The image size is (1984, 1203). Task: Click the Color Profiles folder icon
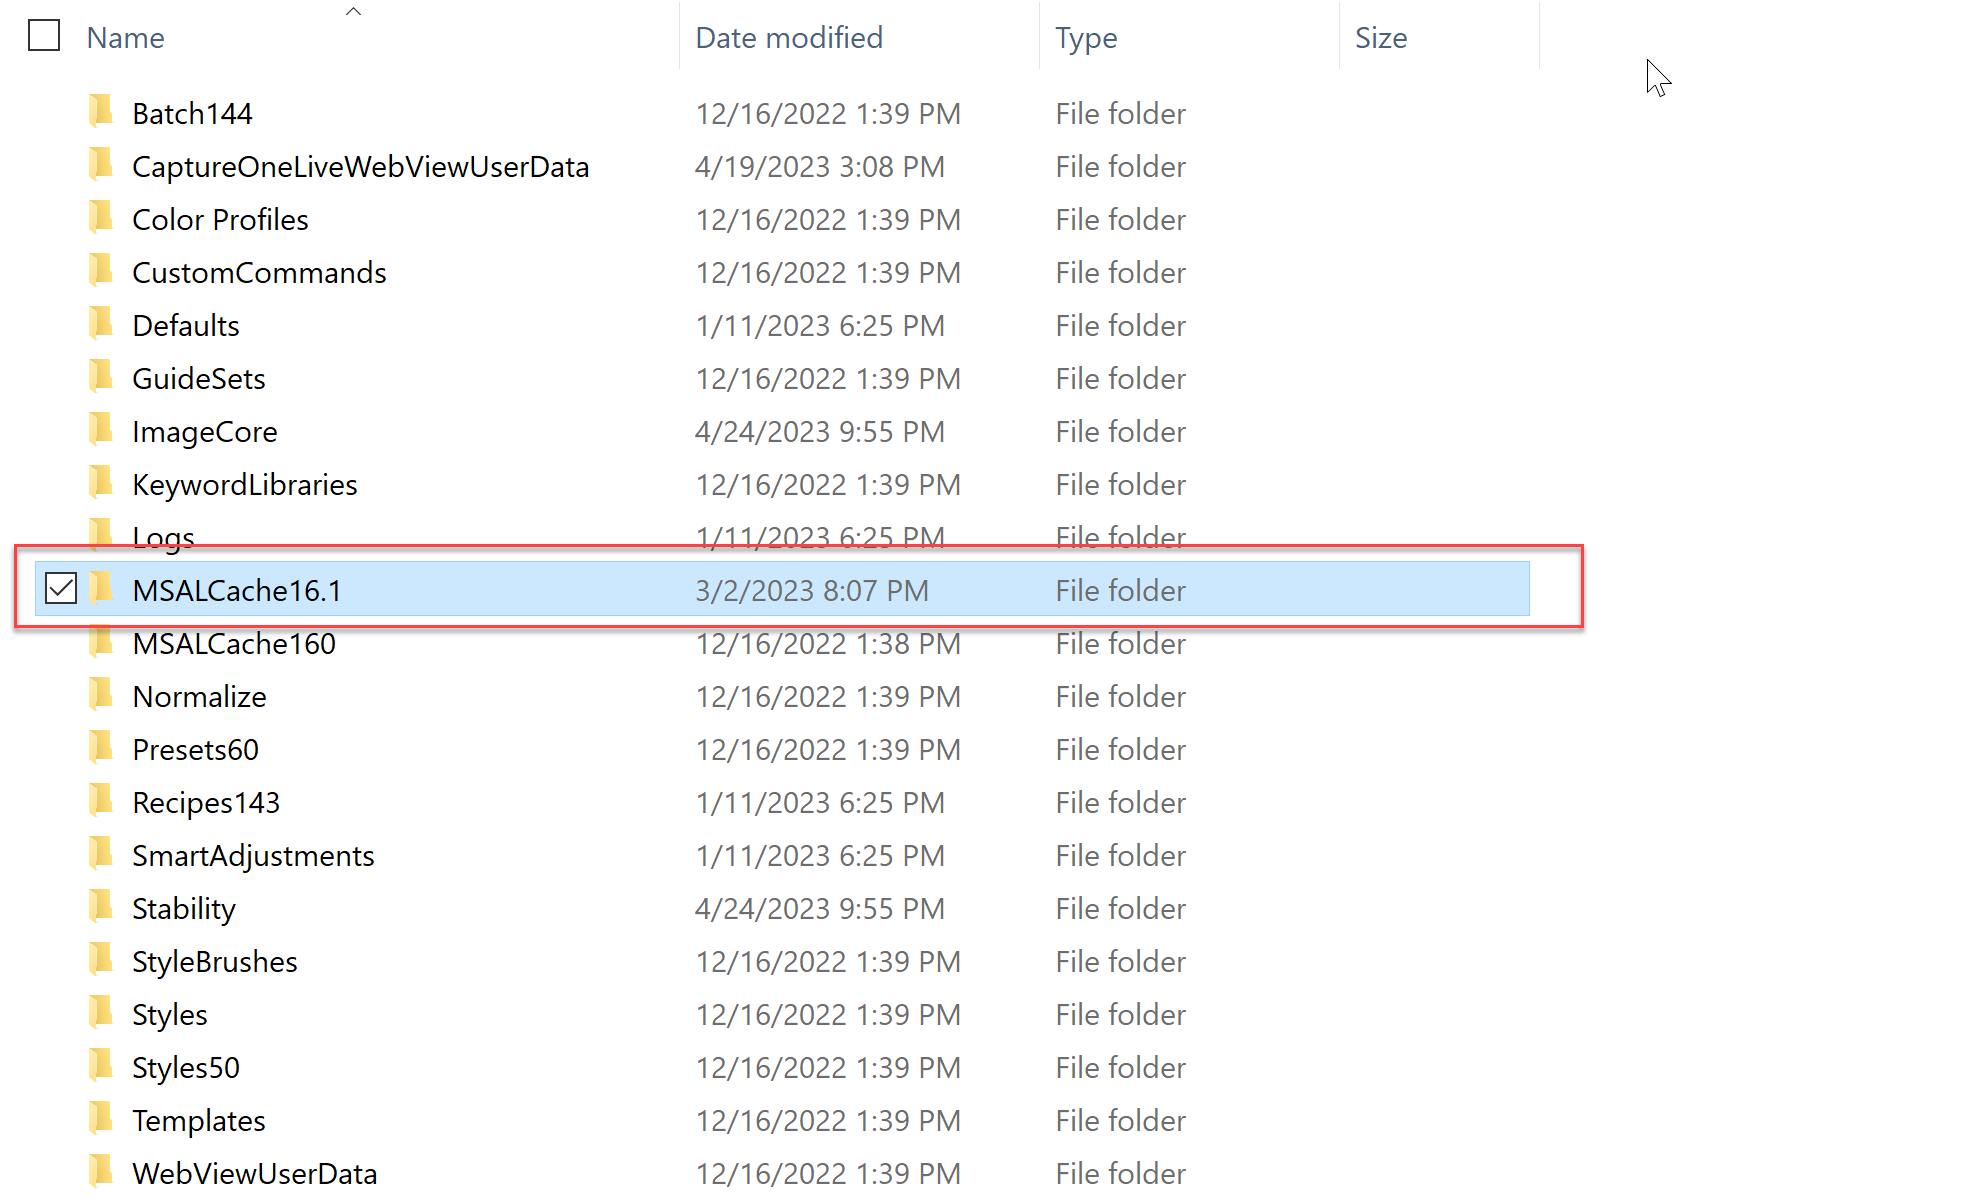(101, 217)
